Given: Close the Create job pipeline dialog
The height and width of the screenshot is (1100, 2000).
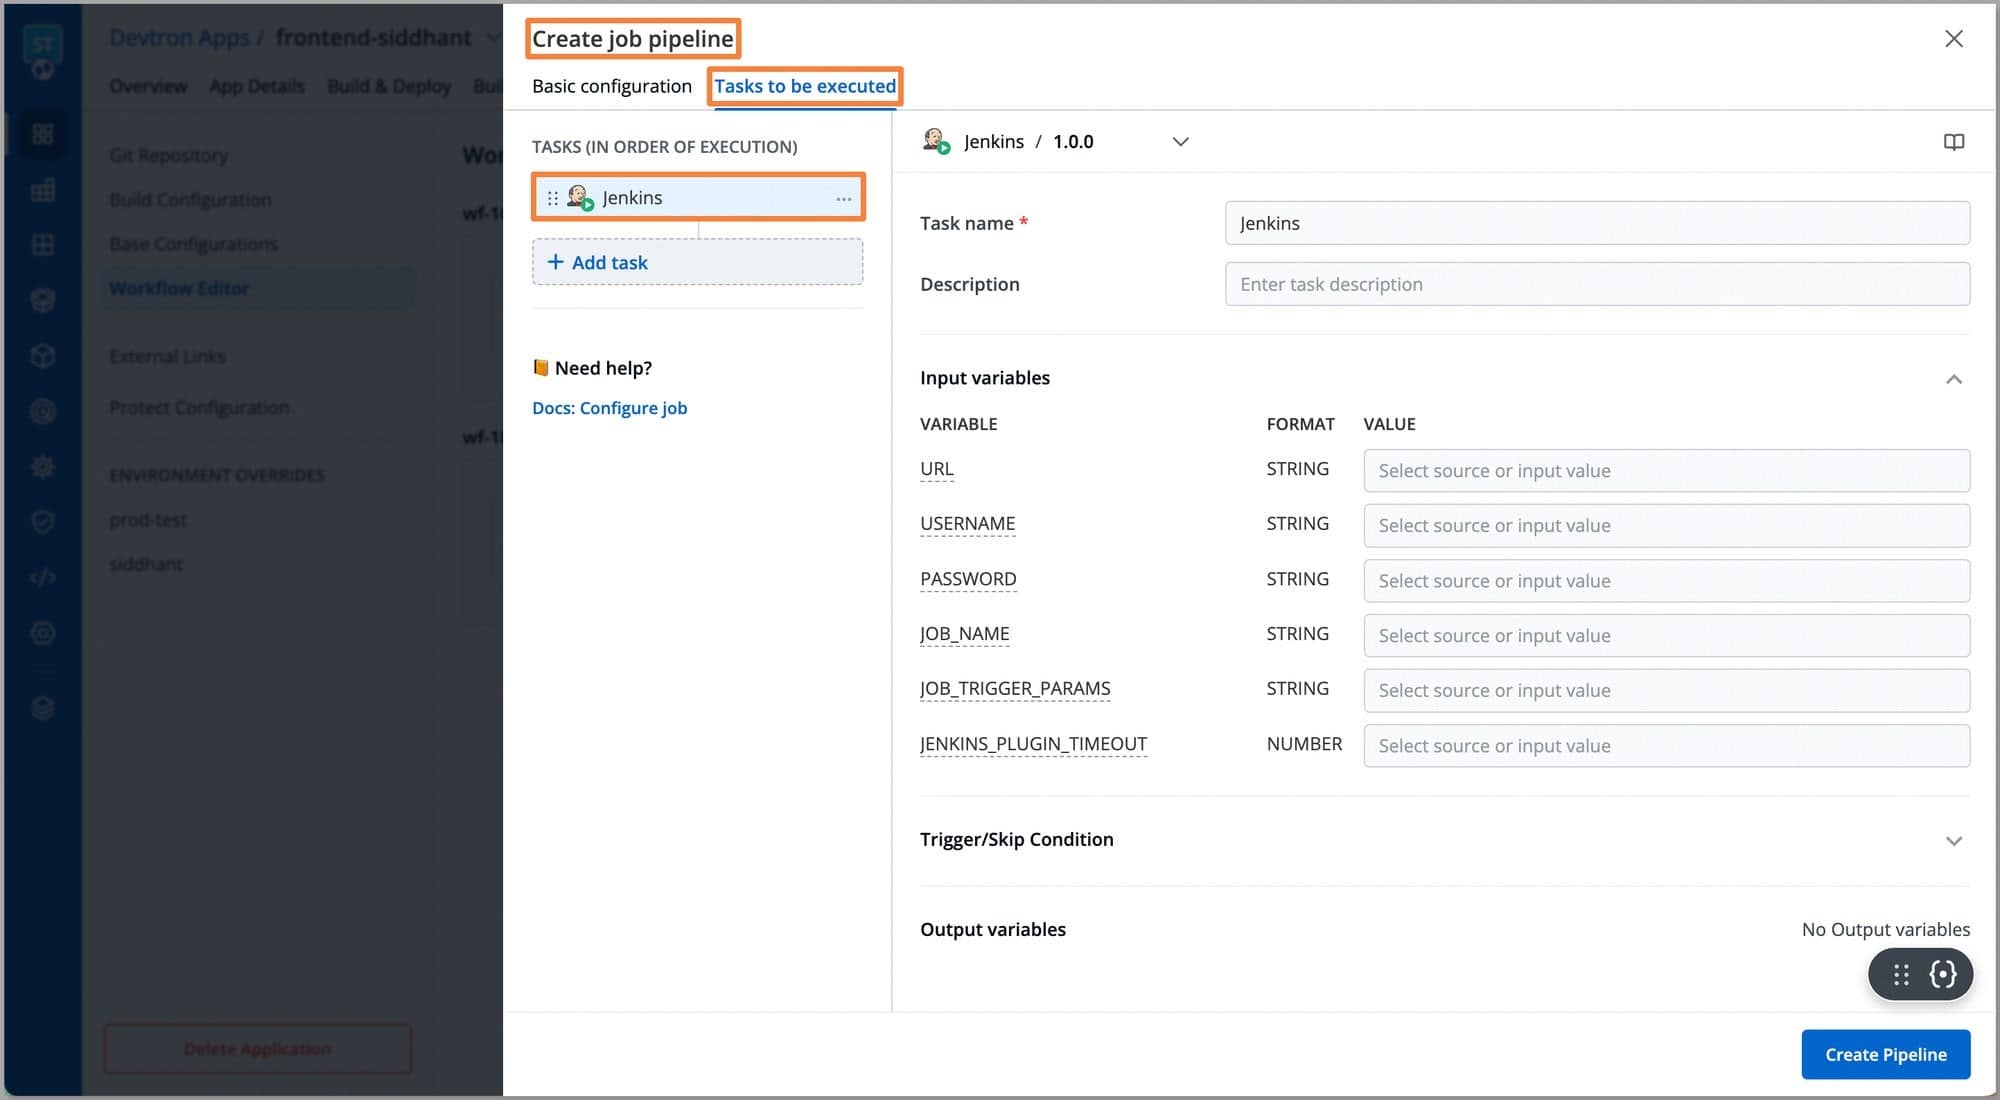Looking at the screenshot, I should click(1953, 39).
